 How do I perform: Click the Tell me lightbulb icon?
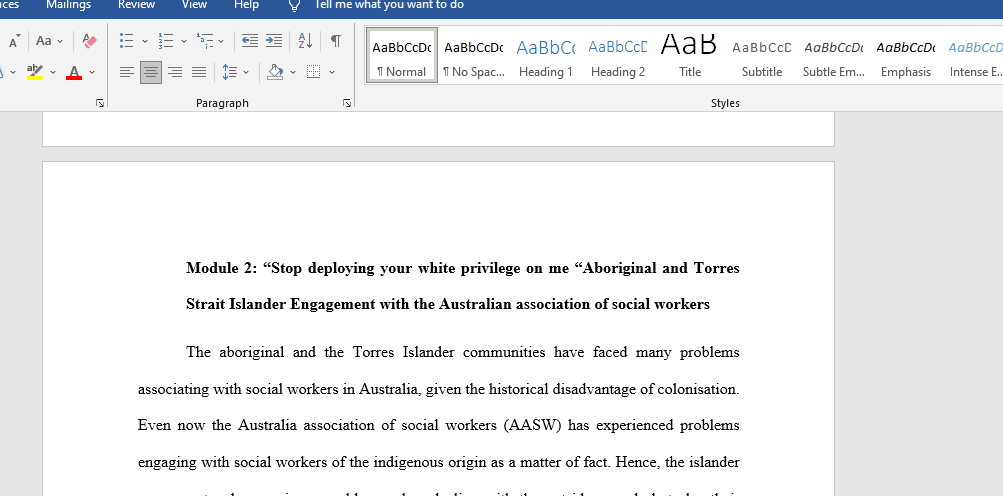pos(294,5)
